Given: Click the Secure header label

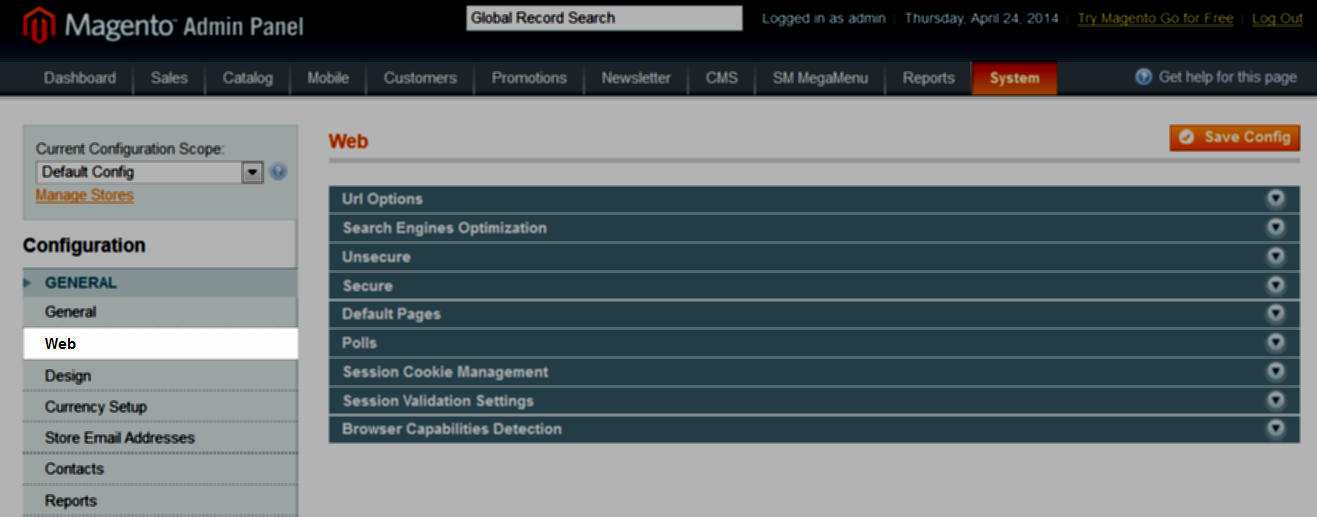Looking at the screenshot, I should coord(367,286).
